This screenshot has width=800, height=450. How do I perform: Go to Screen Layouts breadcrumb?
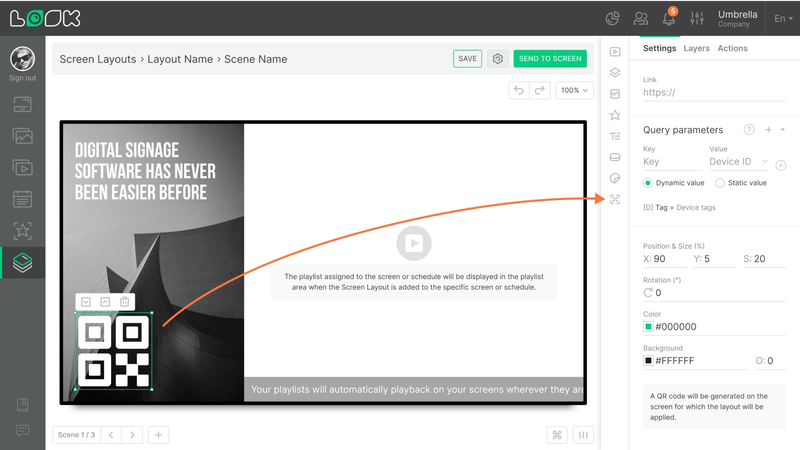pyautogui.click(x=97, y=59)
